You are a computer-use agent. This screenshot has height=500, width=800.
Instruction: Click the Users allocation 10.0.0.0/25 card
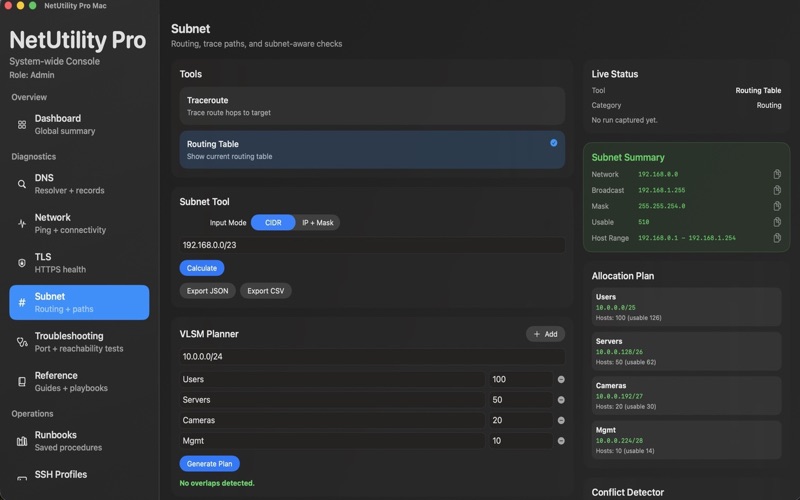click(x=686, y=307)
